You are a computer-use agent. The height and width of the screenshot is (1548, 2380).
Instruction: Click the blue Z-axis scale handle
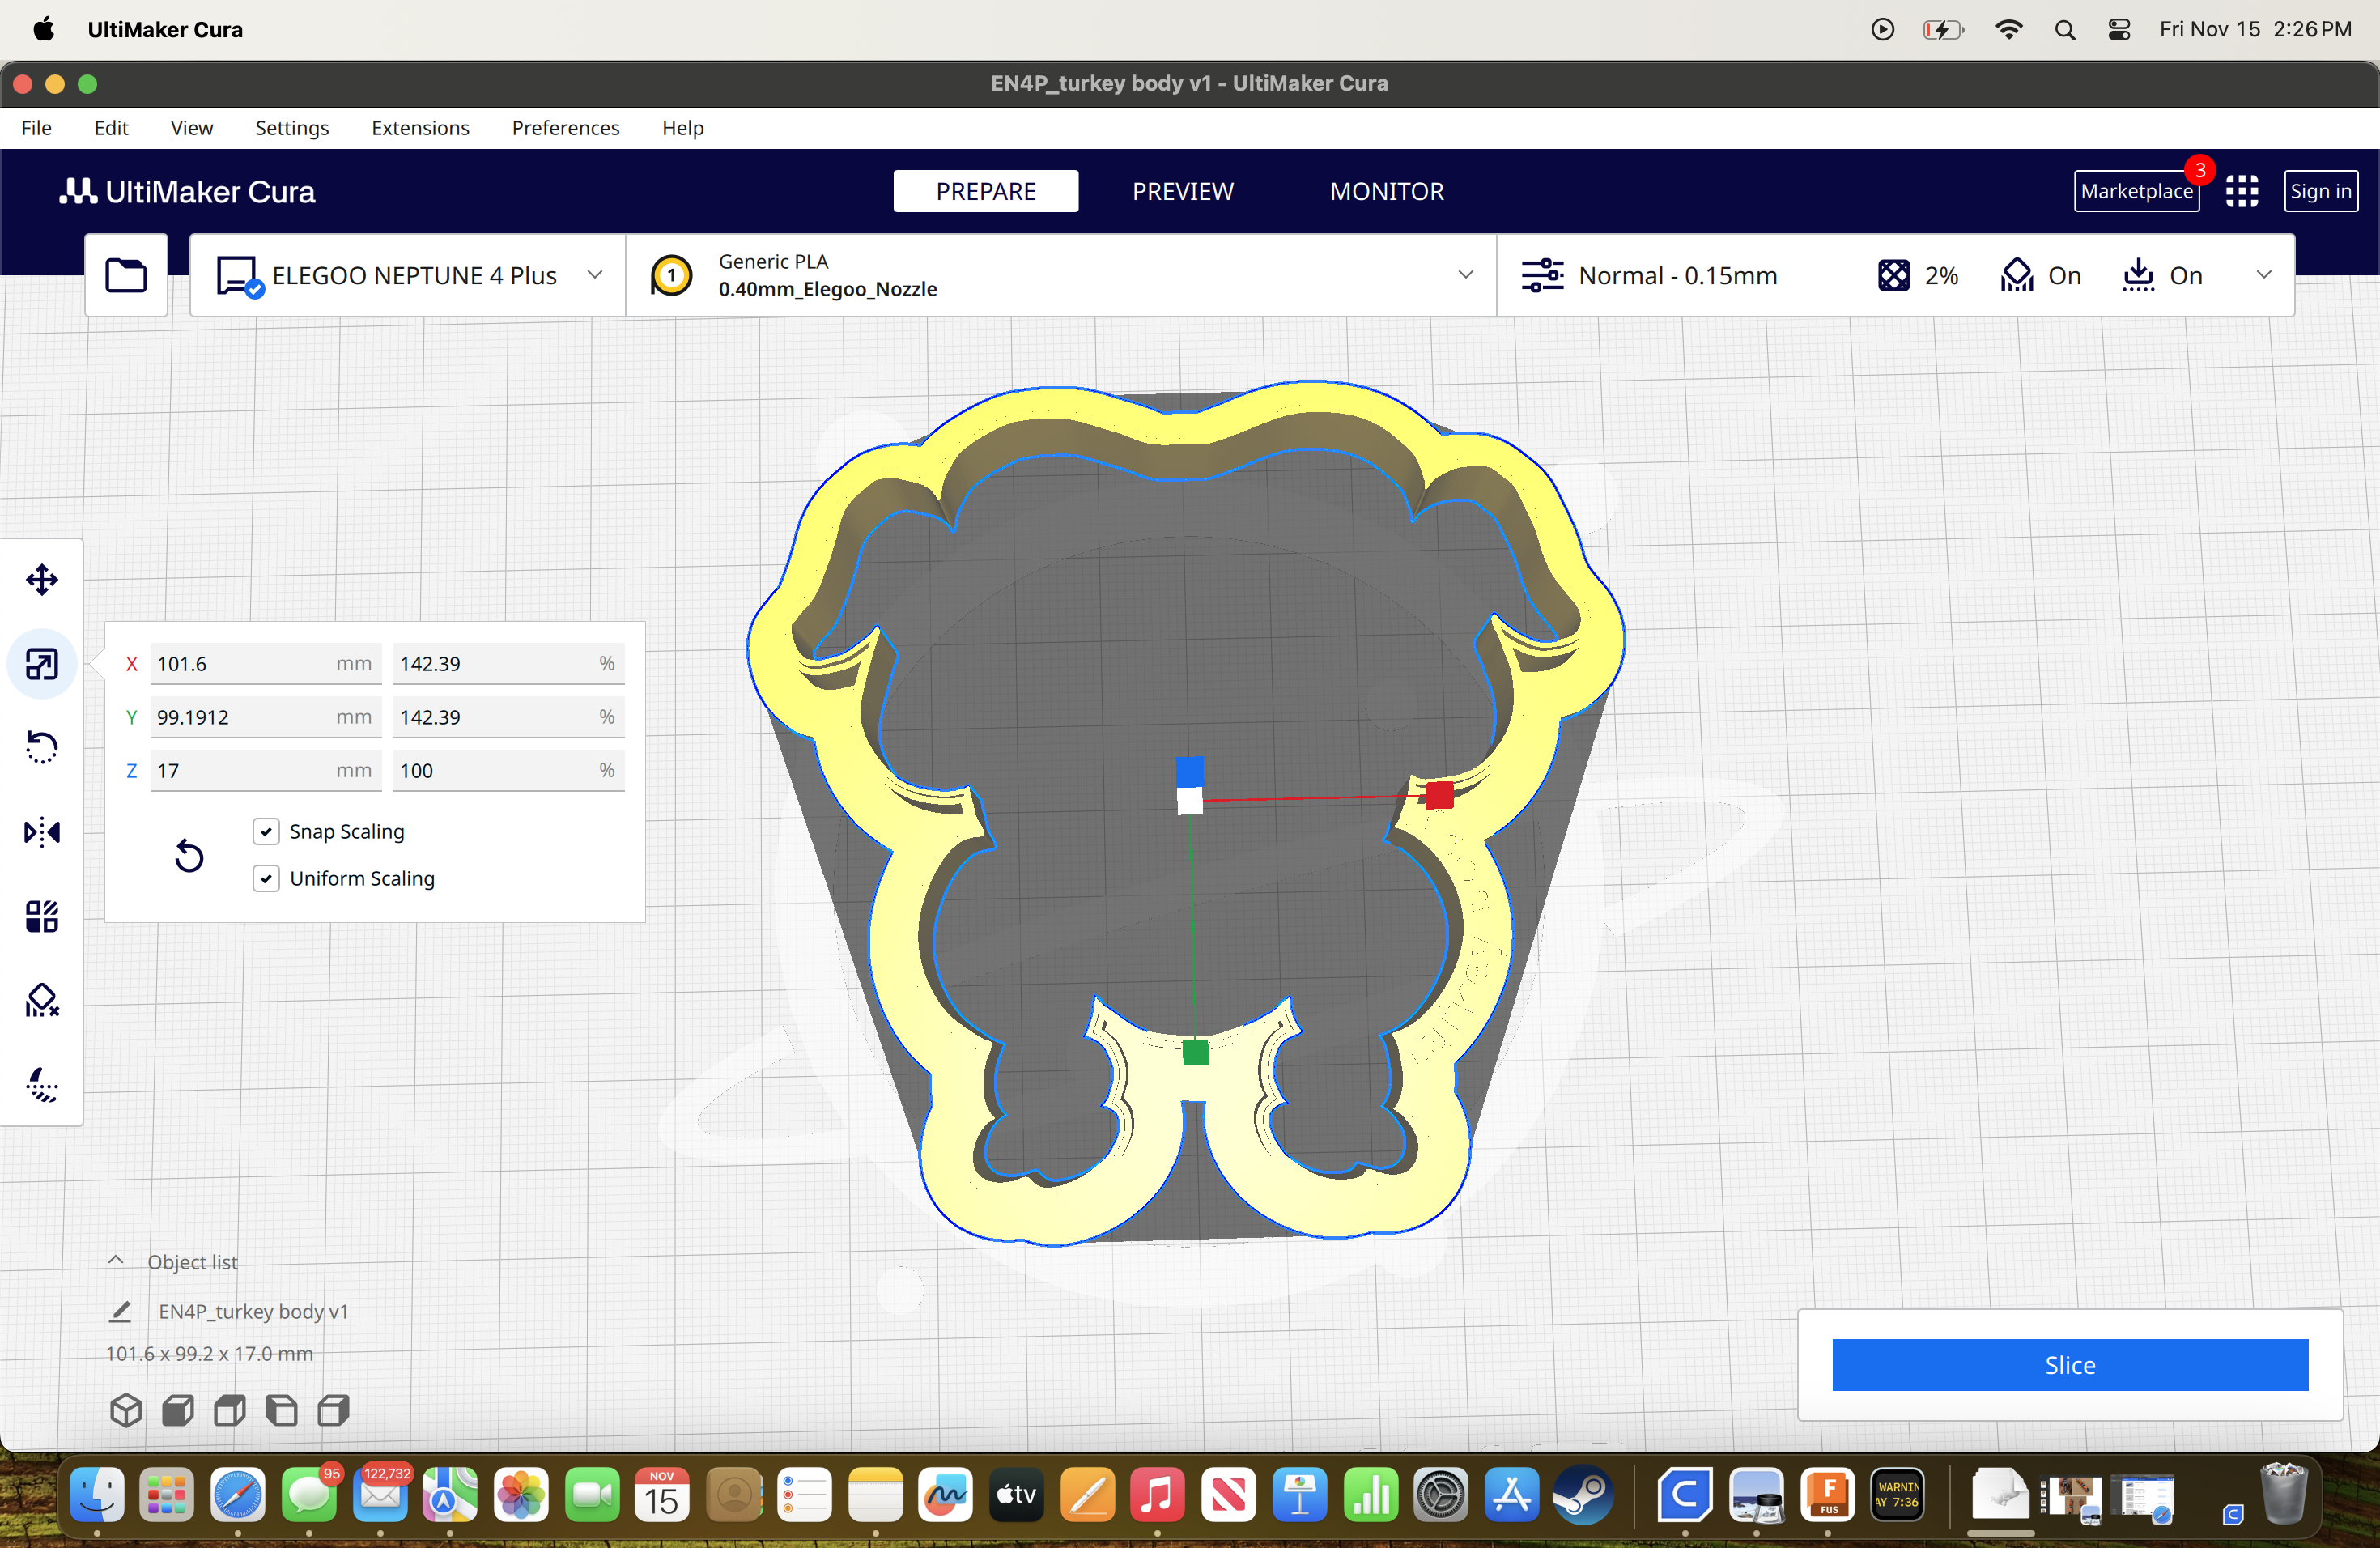(x=1189, y=771)
